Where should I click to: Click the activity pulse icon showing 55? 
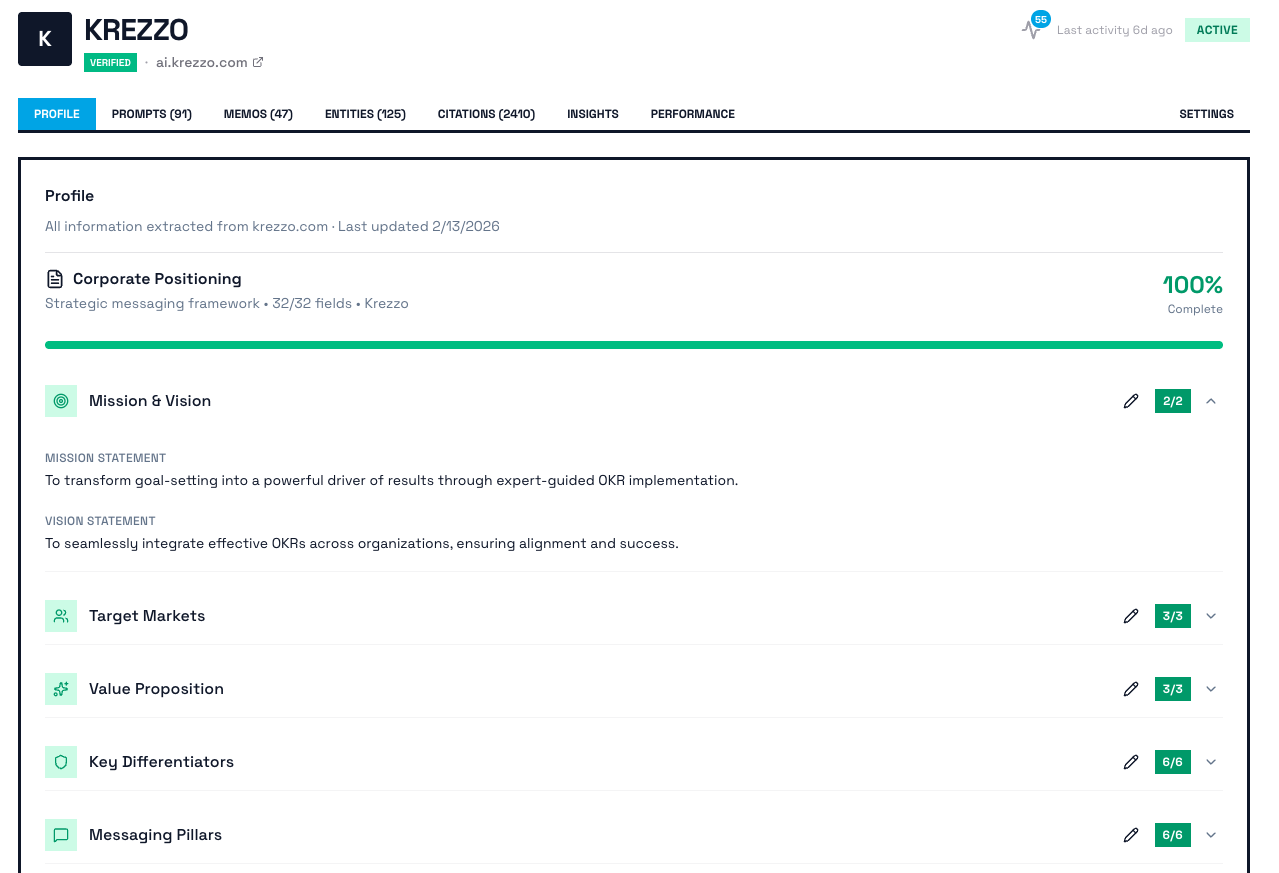click(x=1032, y=27)
